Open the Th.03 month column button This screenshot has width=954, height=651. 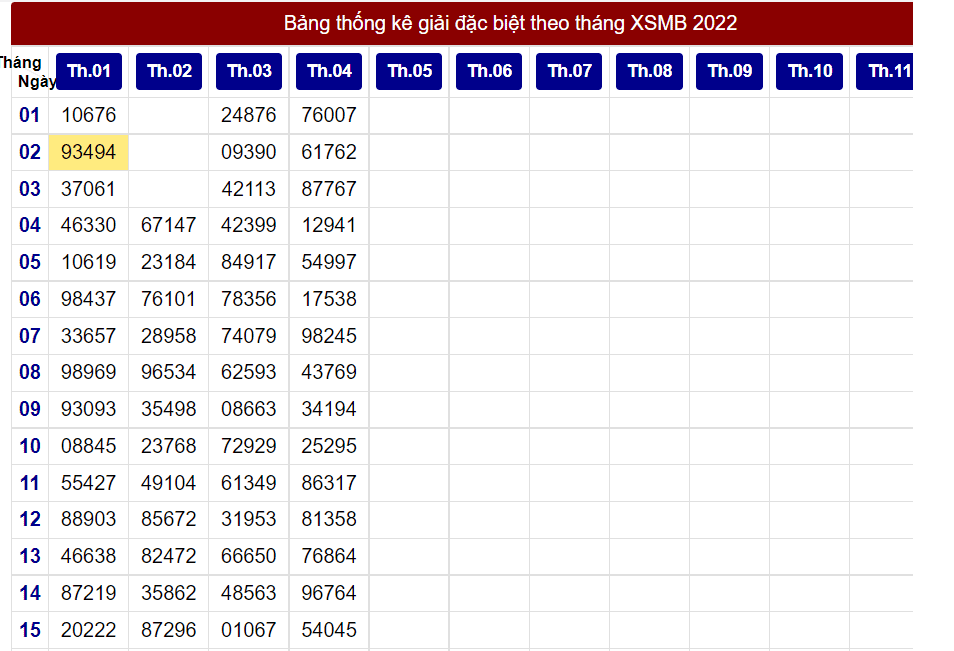pyautogui.click(x=249, y=71)
